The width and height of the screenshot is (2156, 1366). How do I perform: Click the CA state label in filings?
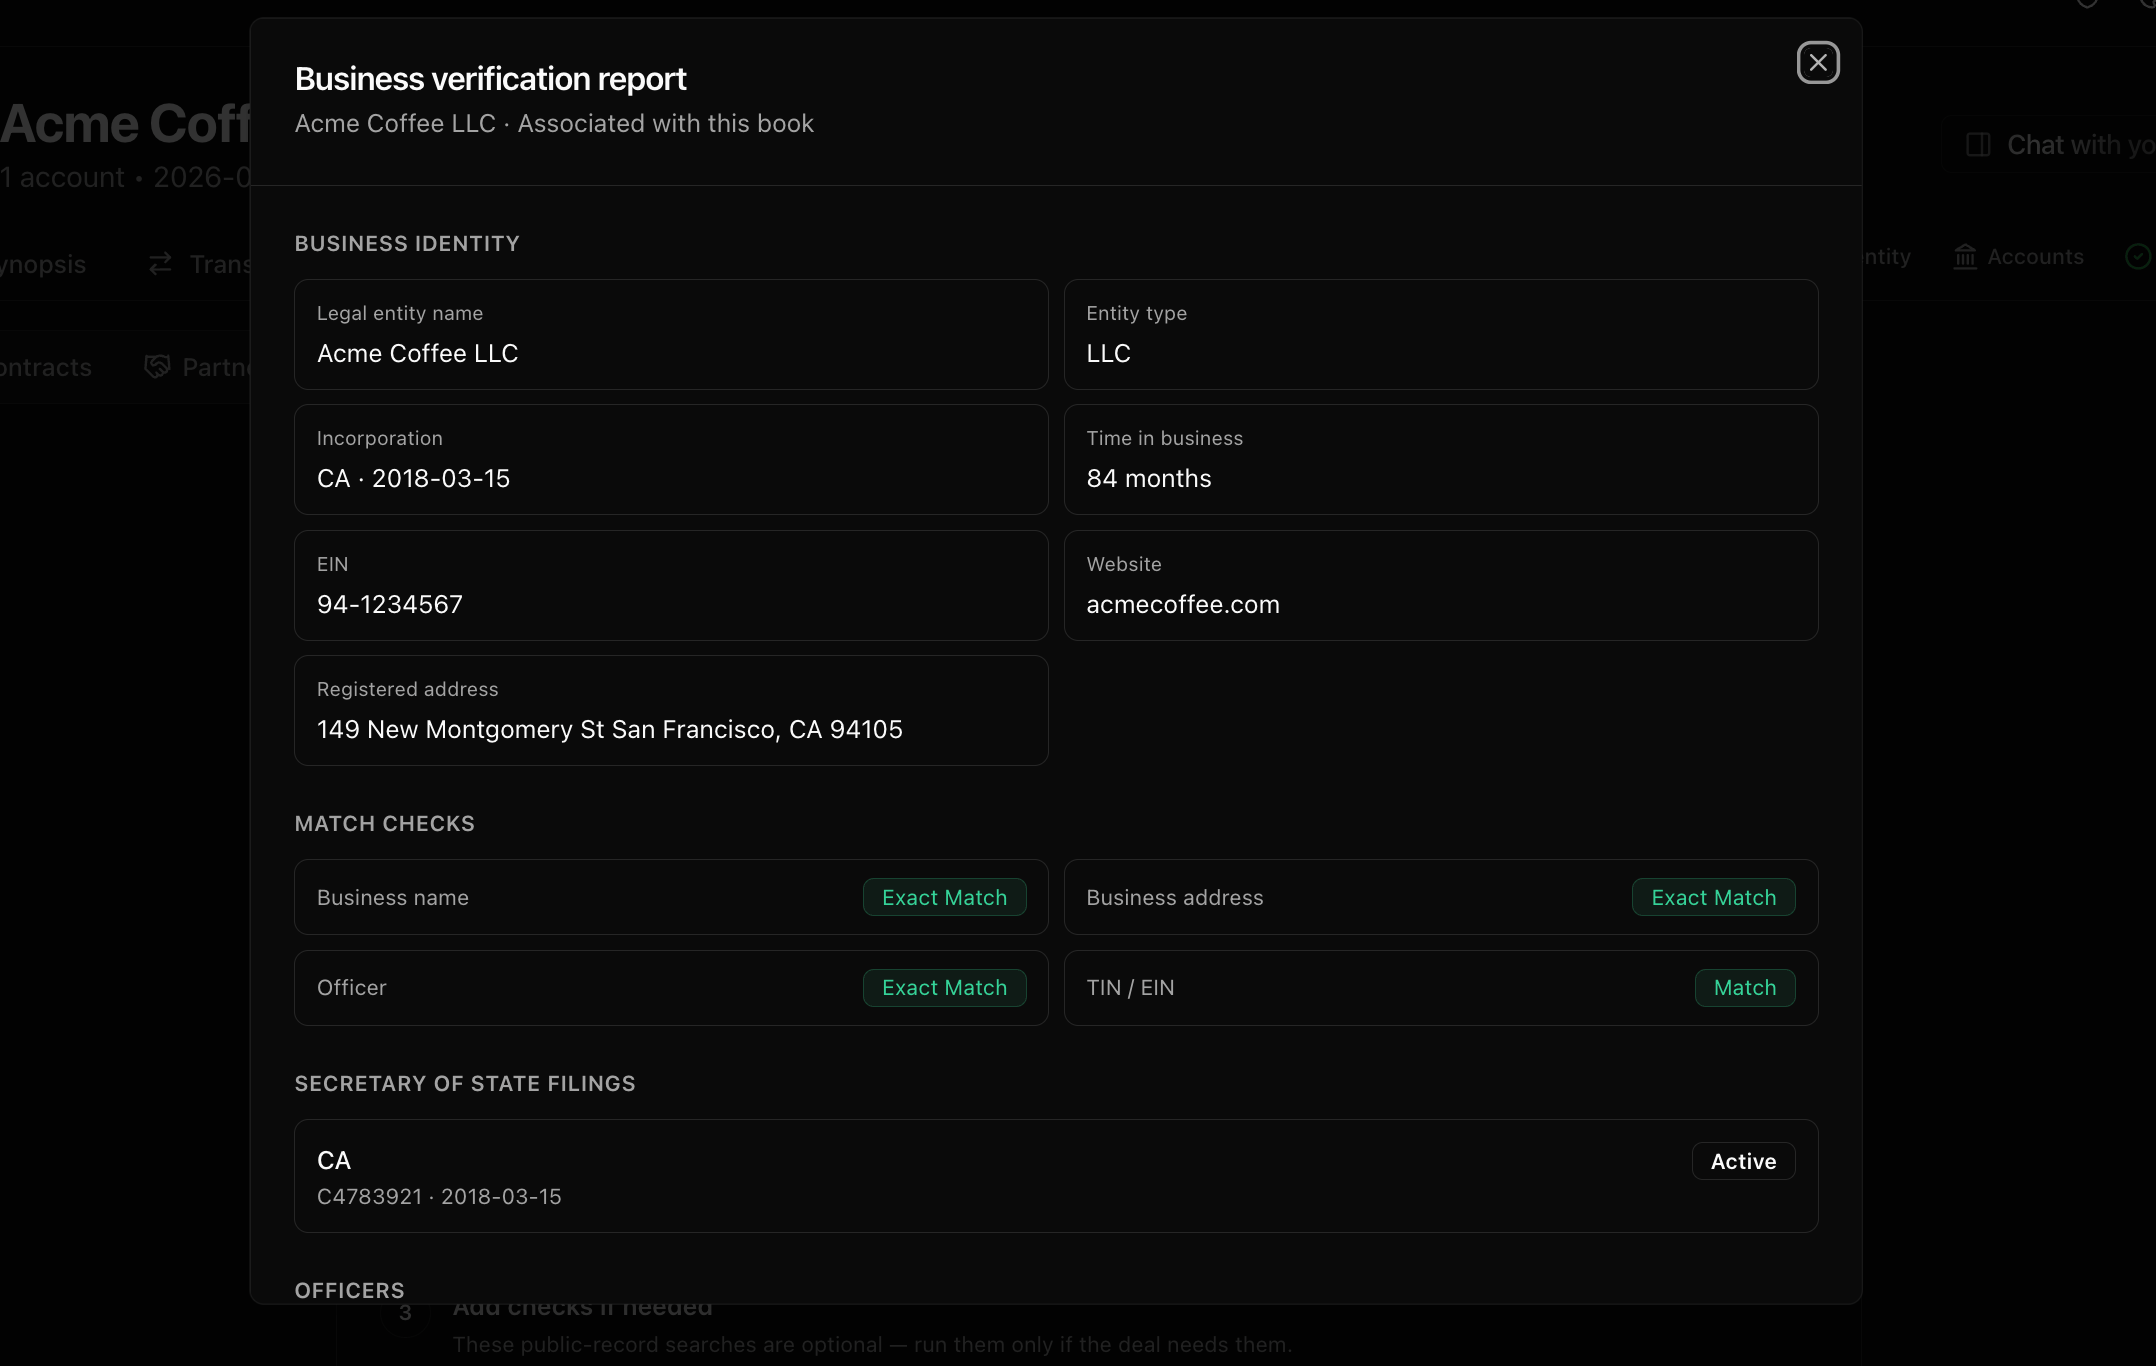coord(334,1160)
